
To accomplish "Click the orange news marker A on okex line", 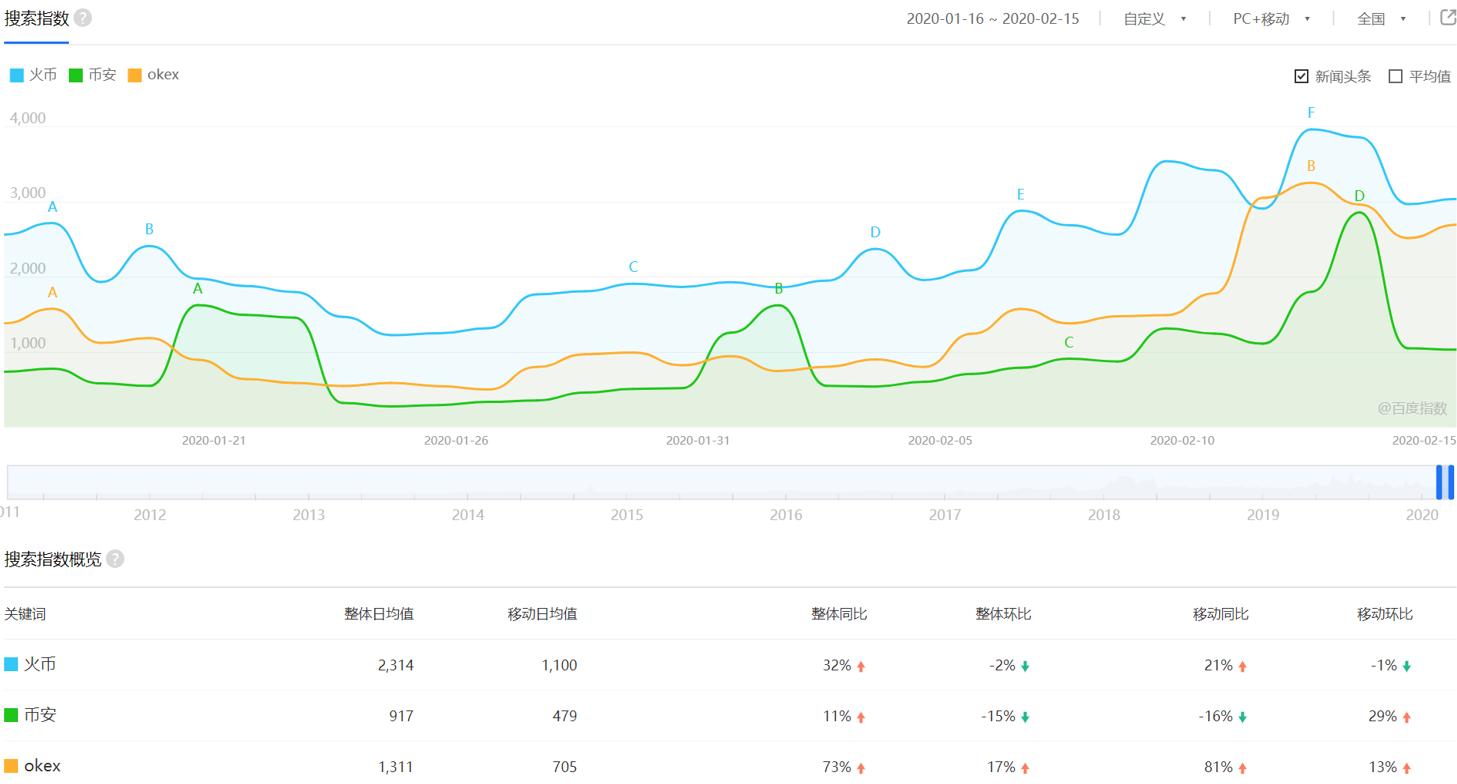I will (53, 292).
